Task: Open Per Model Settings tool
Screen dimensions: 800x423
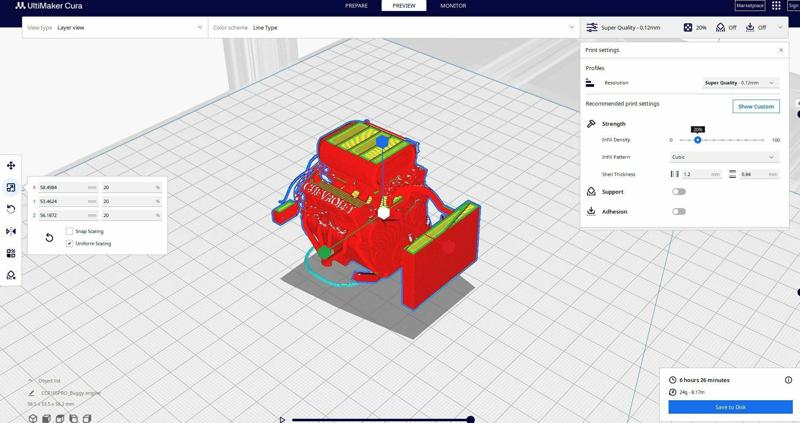Action: pos(11,253)
